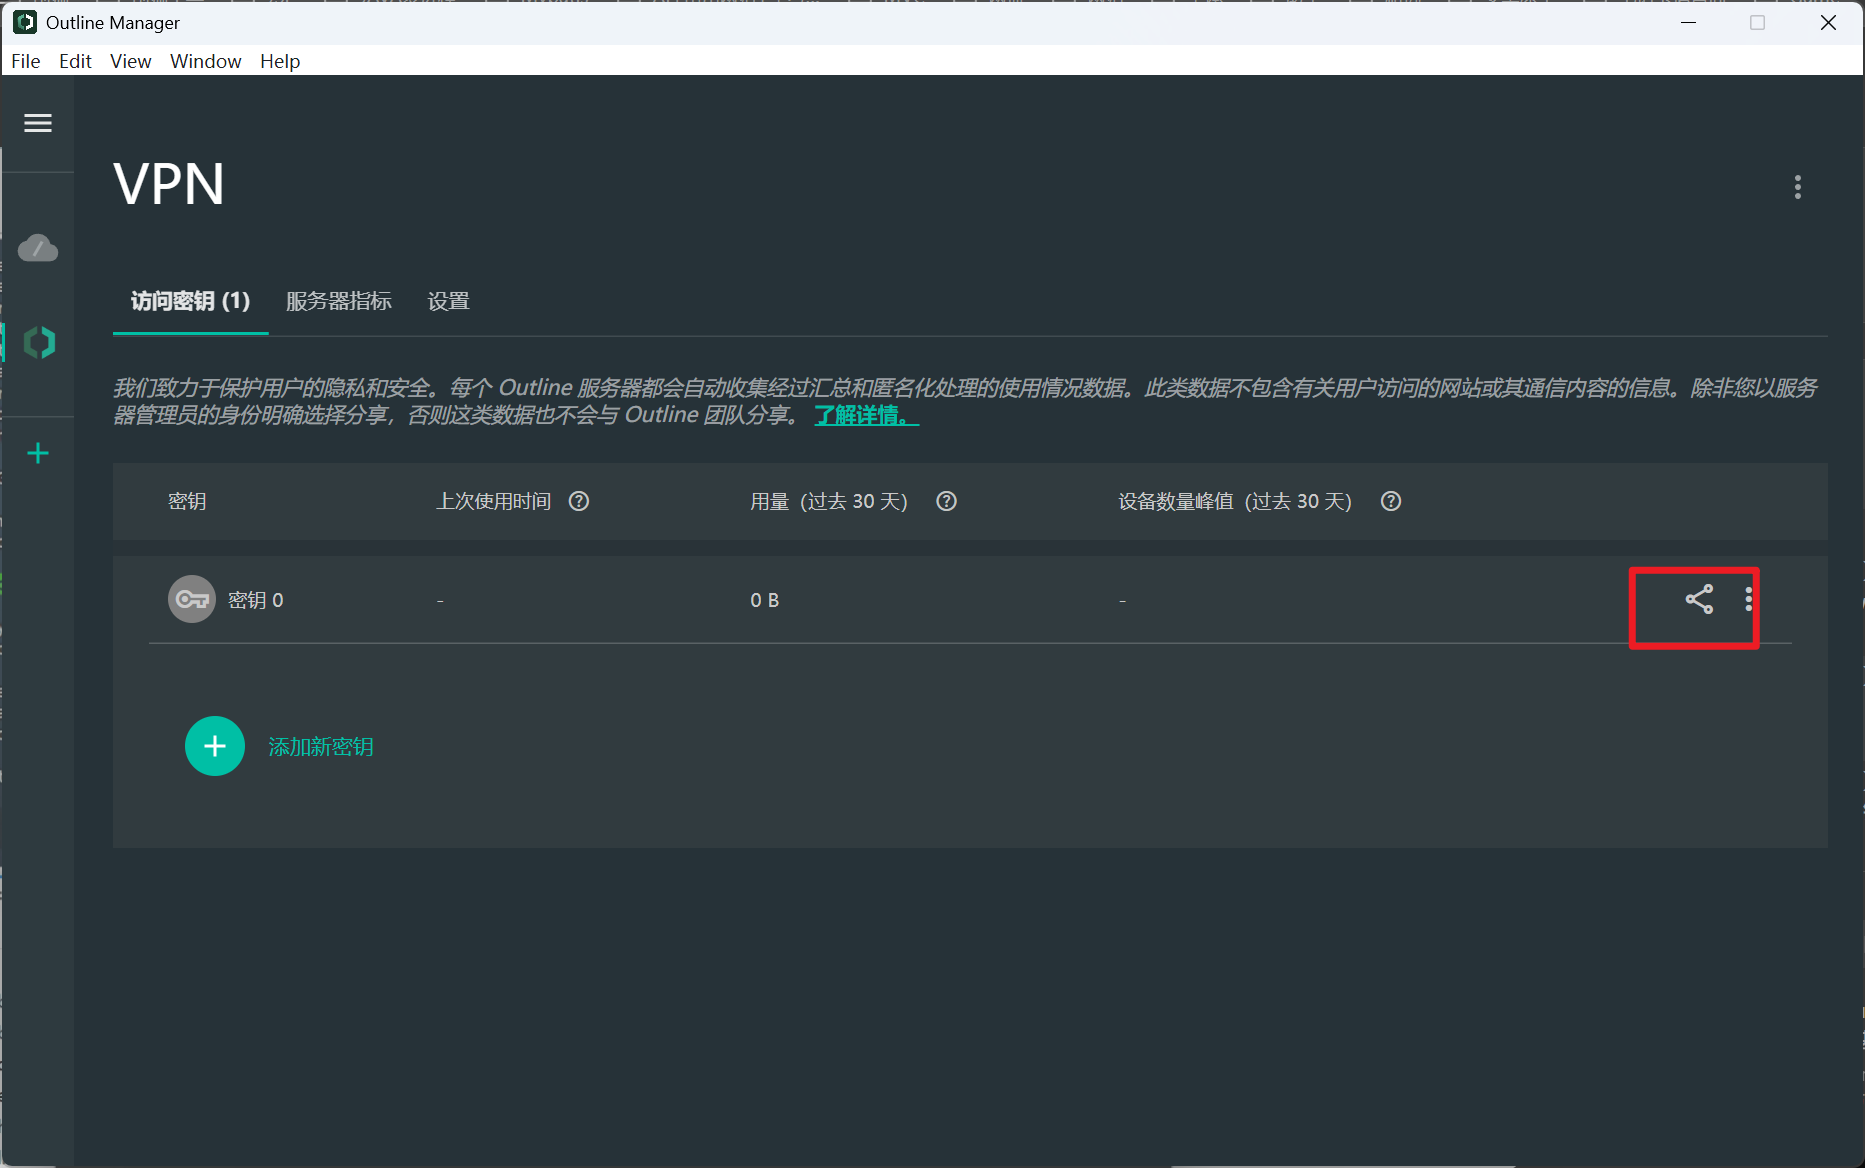The height and width of the screenshot is (1168, 1865).
Task: Show help for 上次使用时间 column
Action: coord(579,501)
